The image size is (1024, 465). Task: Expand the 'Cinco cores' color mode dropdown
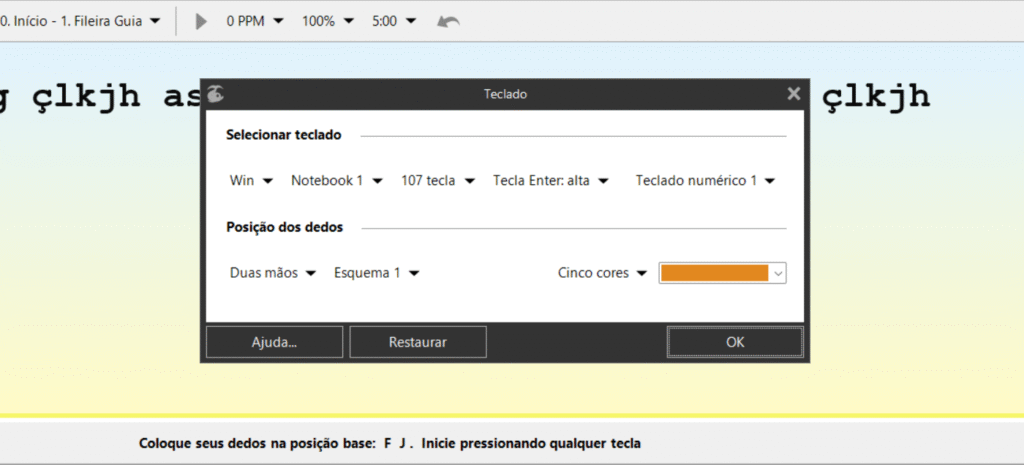click(603, 273)
